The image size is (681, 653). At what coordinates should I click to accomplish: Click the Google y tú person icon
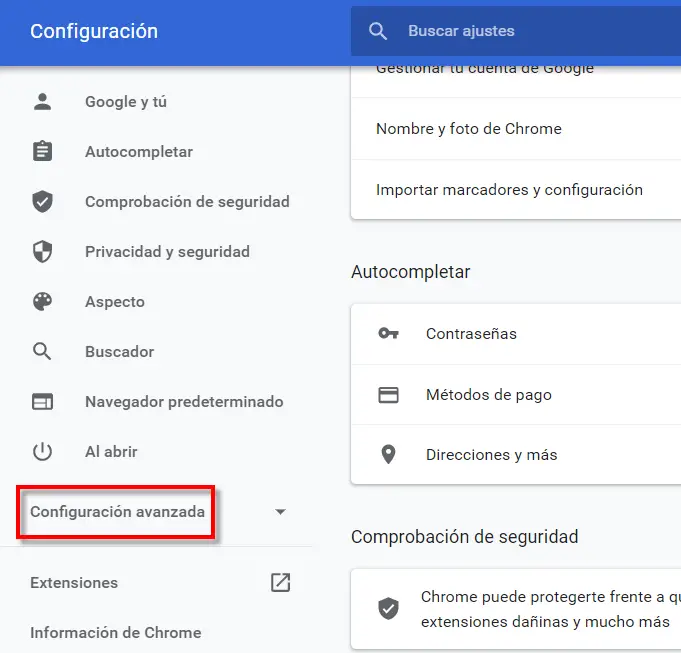pyautogui.click(x=42, y=102)
